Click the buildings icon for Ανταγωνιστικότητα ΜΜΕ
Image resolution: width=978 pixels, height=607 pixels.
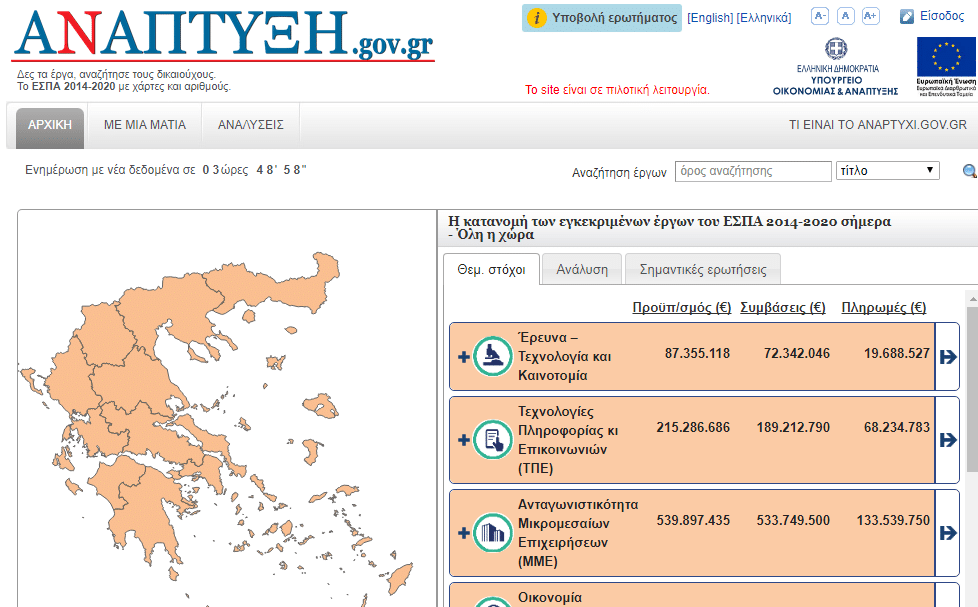493,533
